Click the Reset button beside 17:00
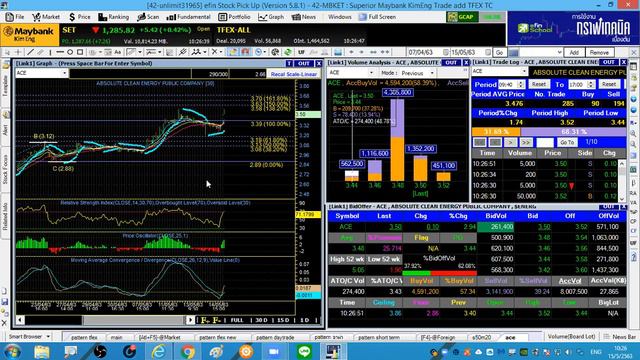 [x=609, y=84]
